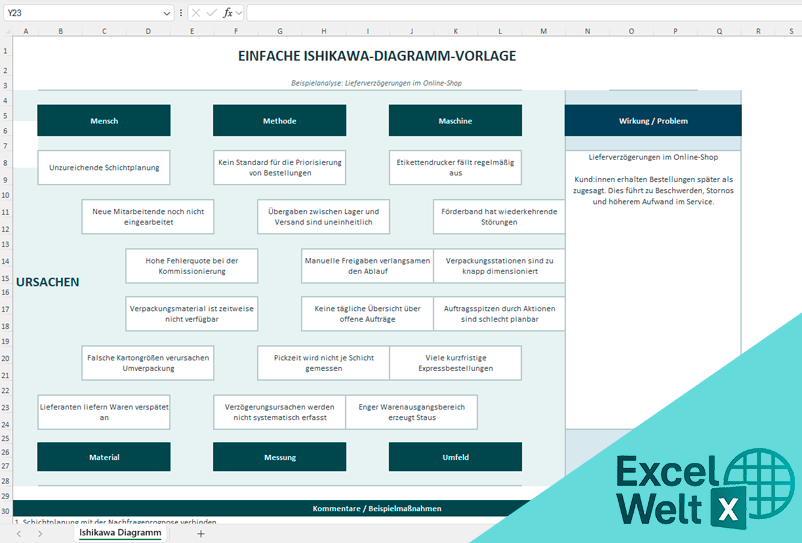Click cell Manuelle Freigaben verlangsamen den Ablauf
The image size is (802, 543).
pos(367,266)
